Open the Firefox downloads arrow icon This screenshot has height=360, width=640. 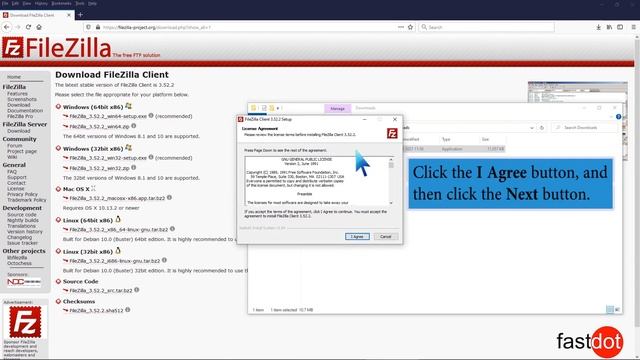[x=598, y=27]
